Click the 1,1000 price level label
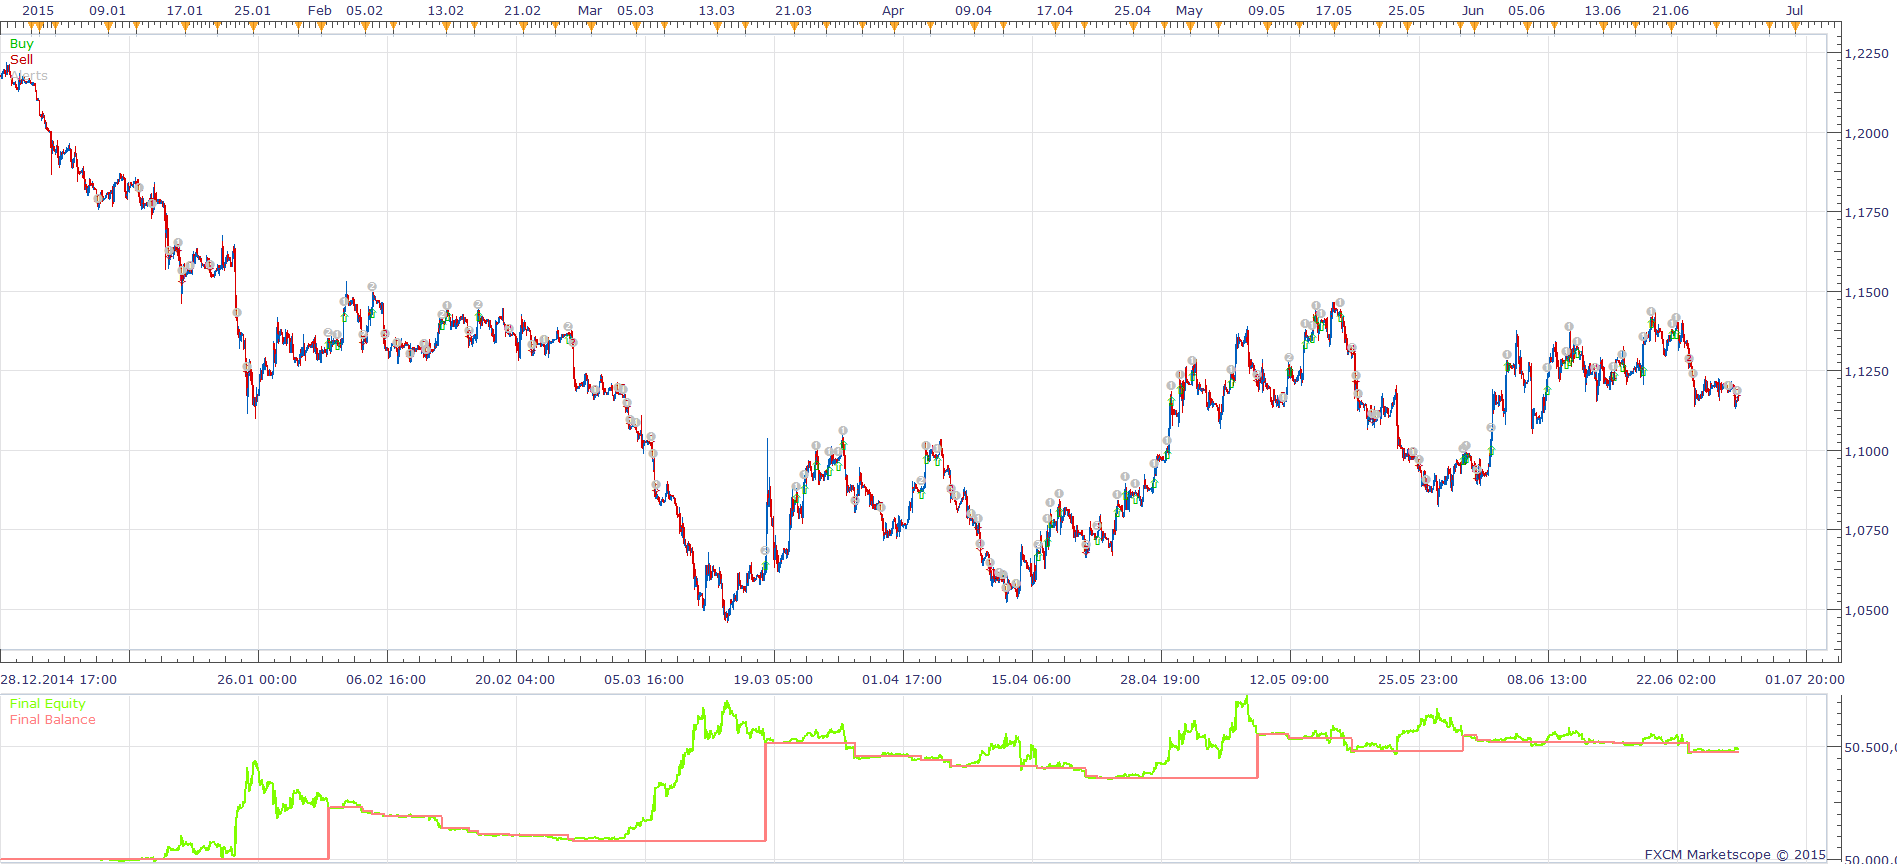Screen dimensions: 1899x864 click(x=1867, y=452)
